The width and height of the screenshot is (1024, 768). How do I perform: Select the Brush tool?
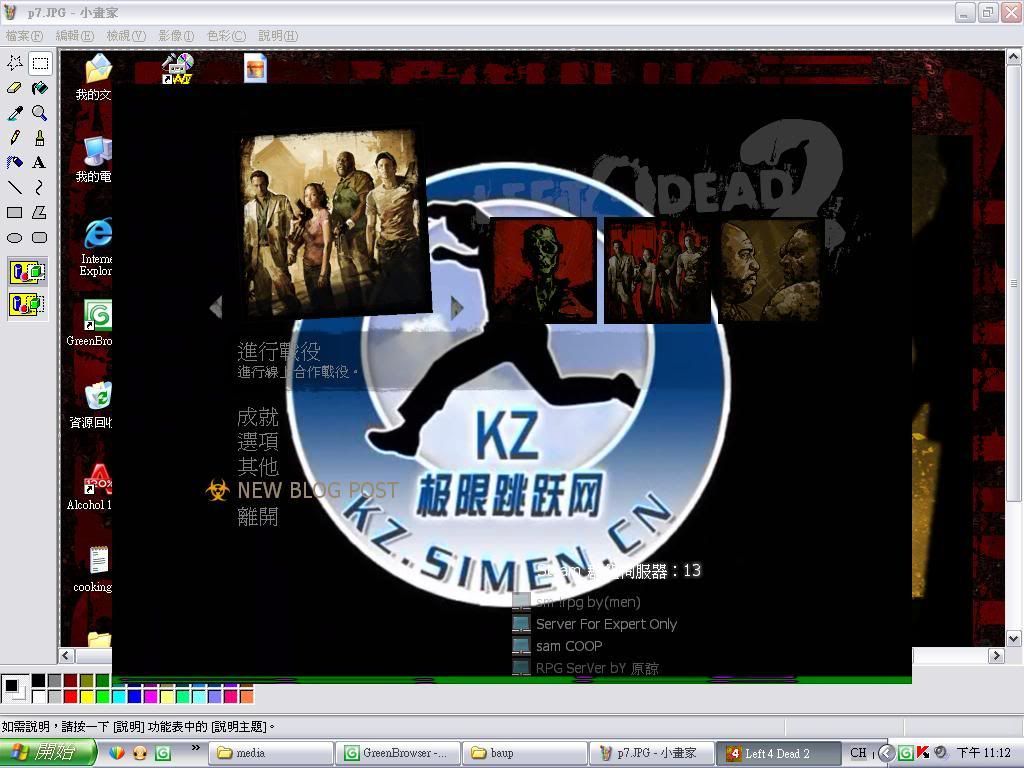click(x=39, y=138)
